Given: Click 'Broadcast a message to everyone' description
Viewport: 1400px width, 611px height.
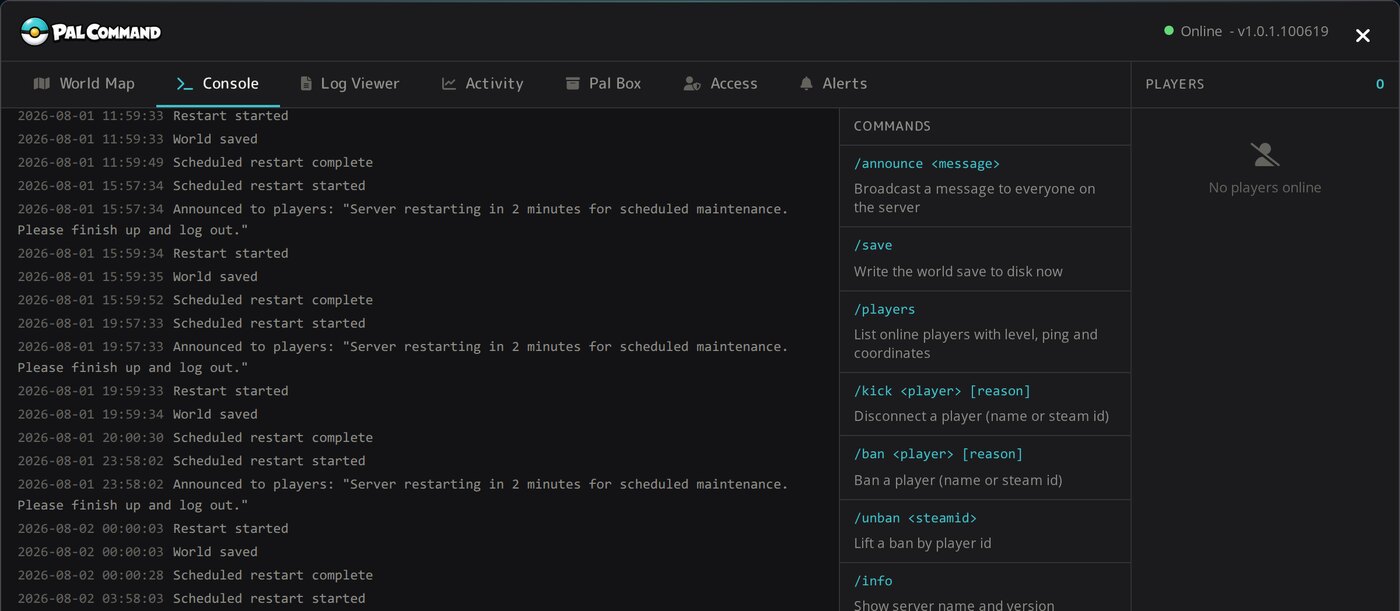Looking at the screenshot, I should pos(974,198).
